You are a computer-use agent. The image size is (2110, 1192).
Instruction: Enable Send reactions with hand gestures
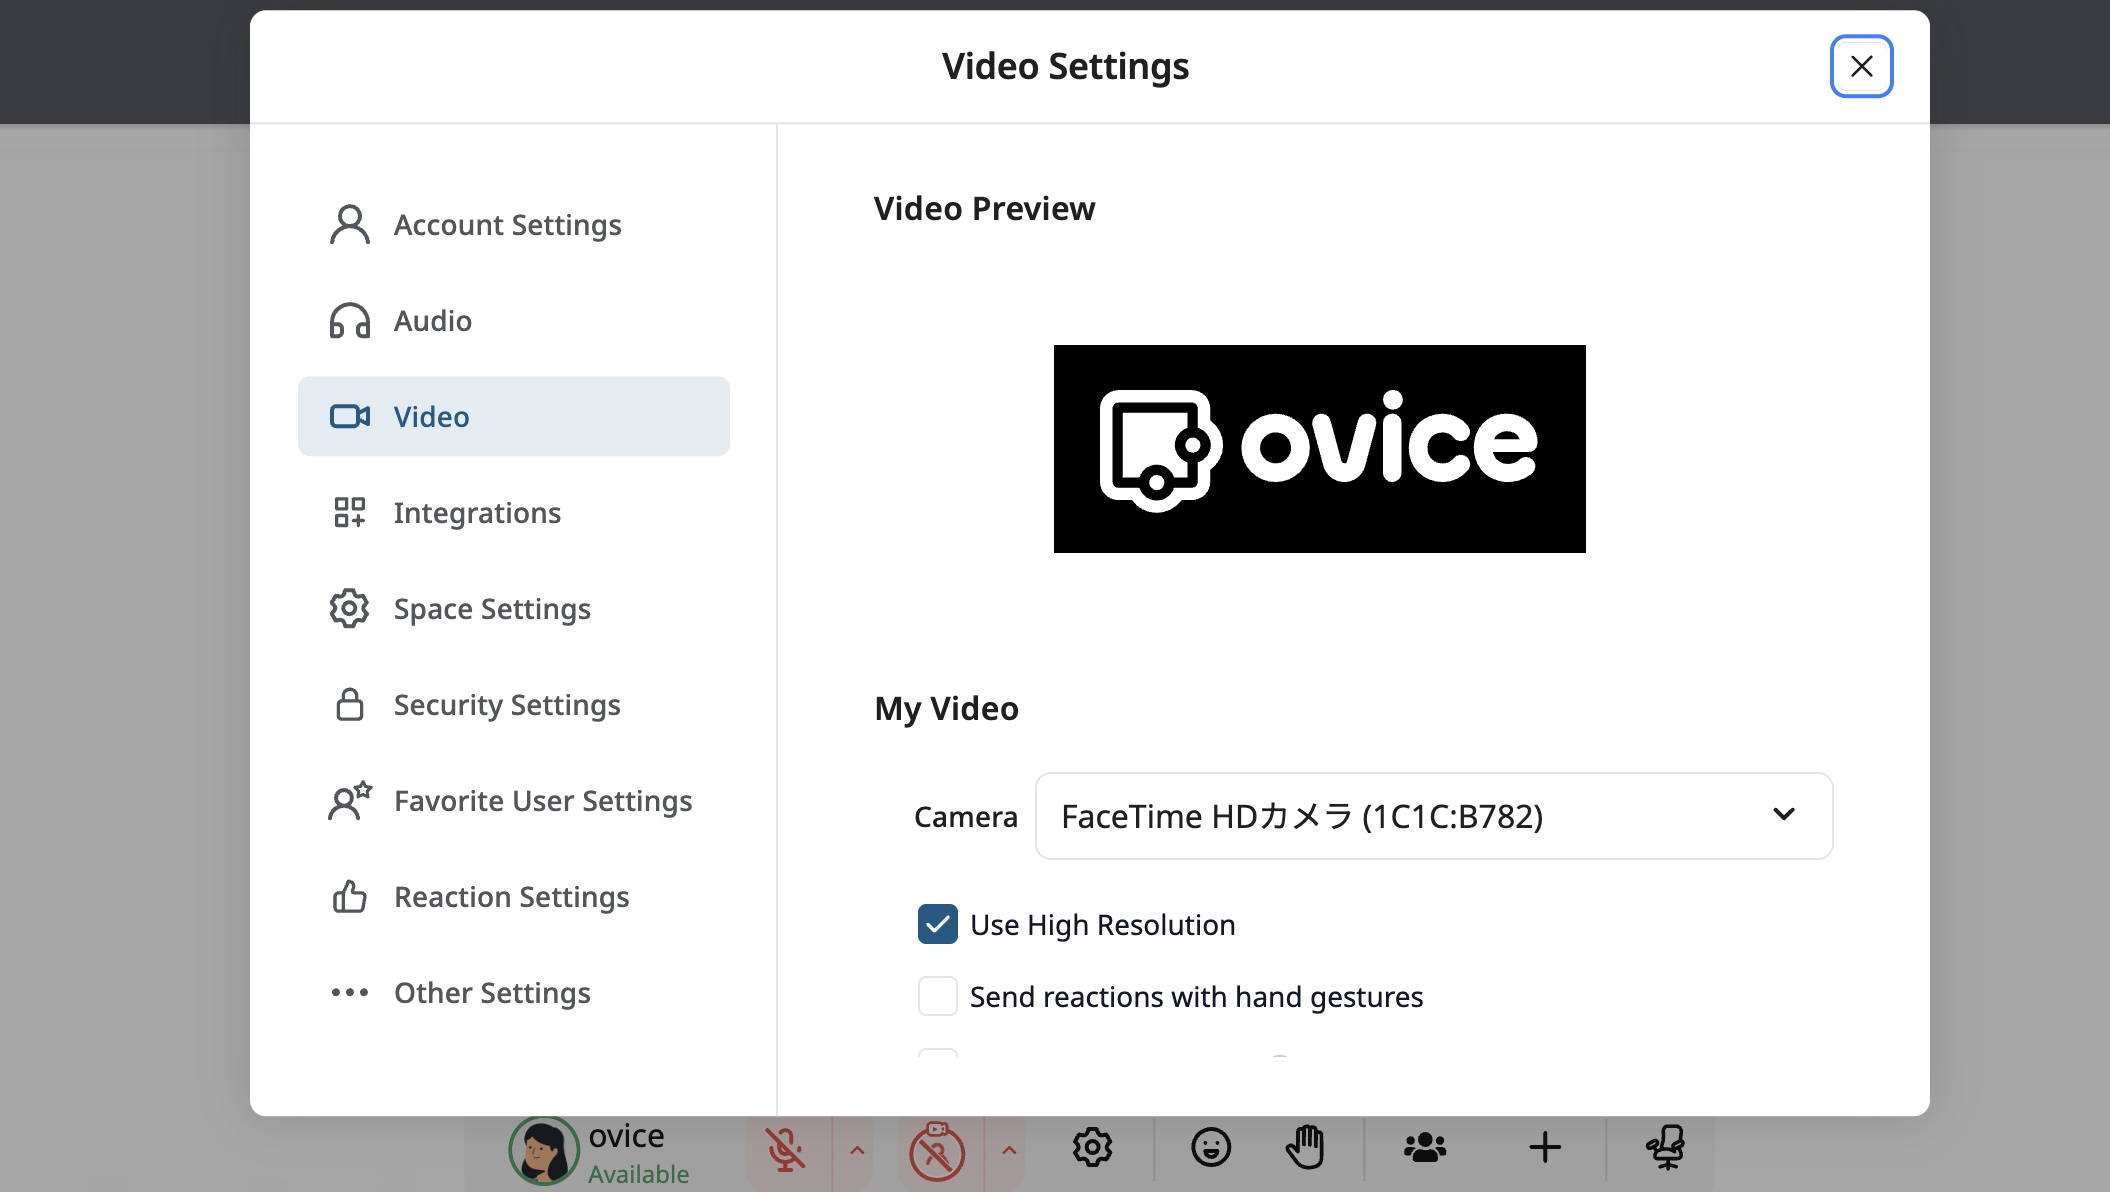coord(937,996)
